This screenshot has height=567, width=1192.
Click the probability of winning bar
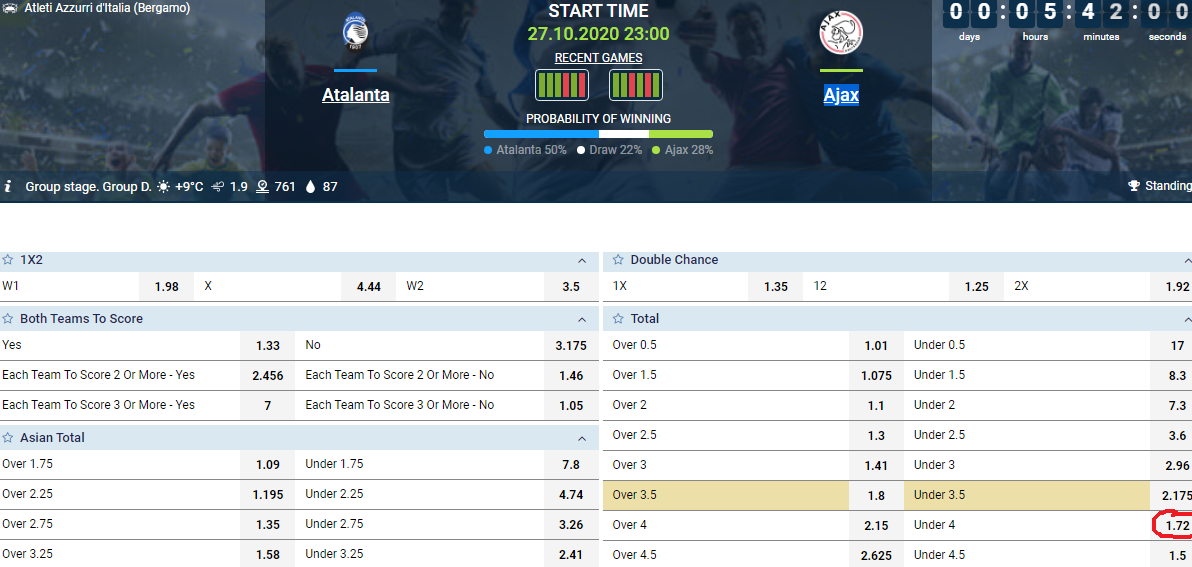(x=598, y=134)
